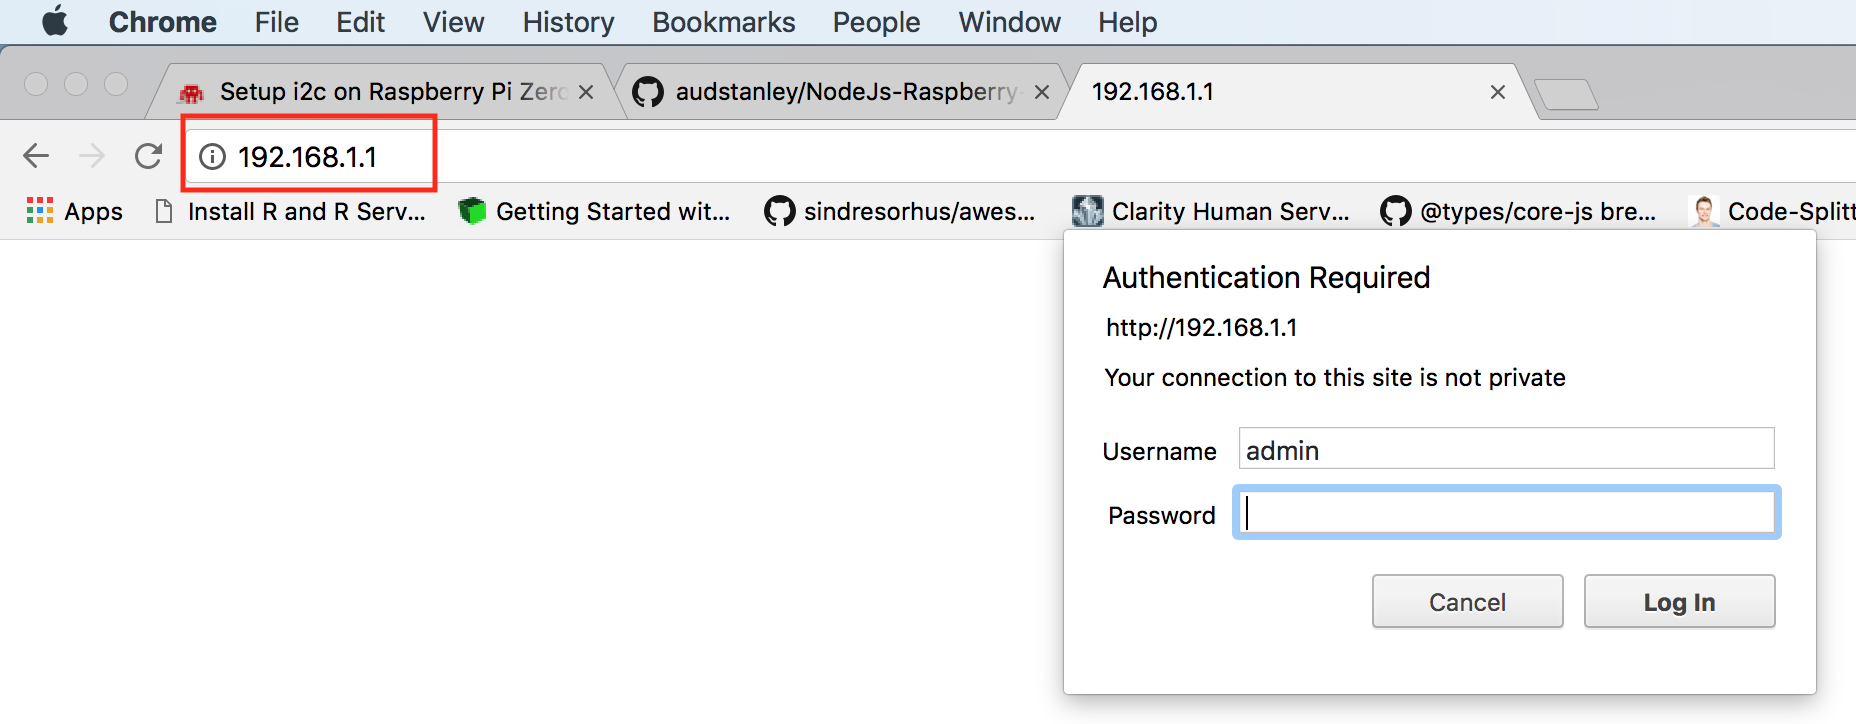This screenshot has height=724, width=1856.
Task: Close the Setup i2c on Raspberry Pi tab
Action: [x=586, y=92]
